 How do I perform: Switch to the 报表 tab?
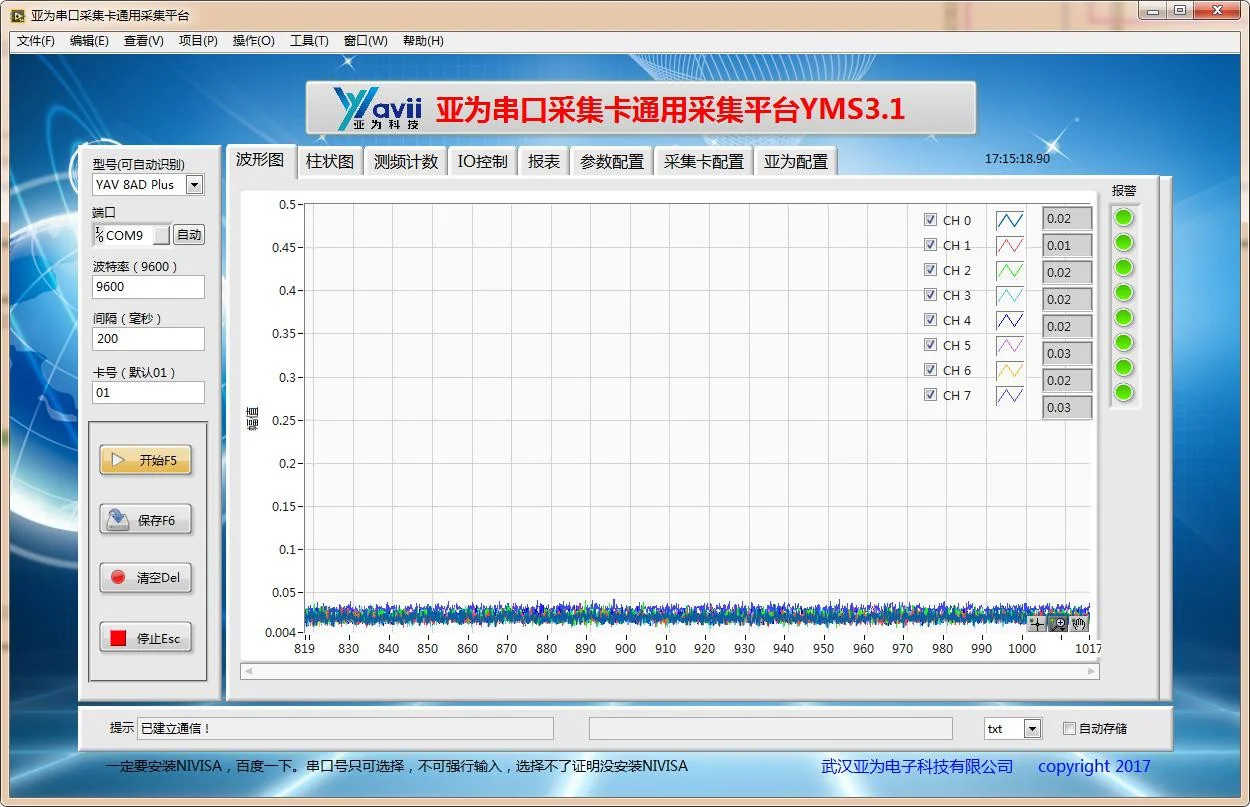[544, 162]
